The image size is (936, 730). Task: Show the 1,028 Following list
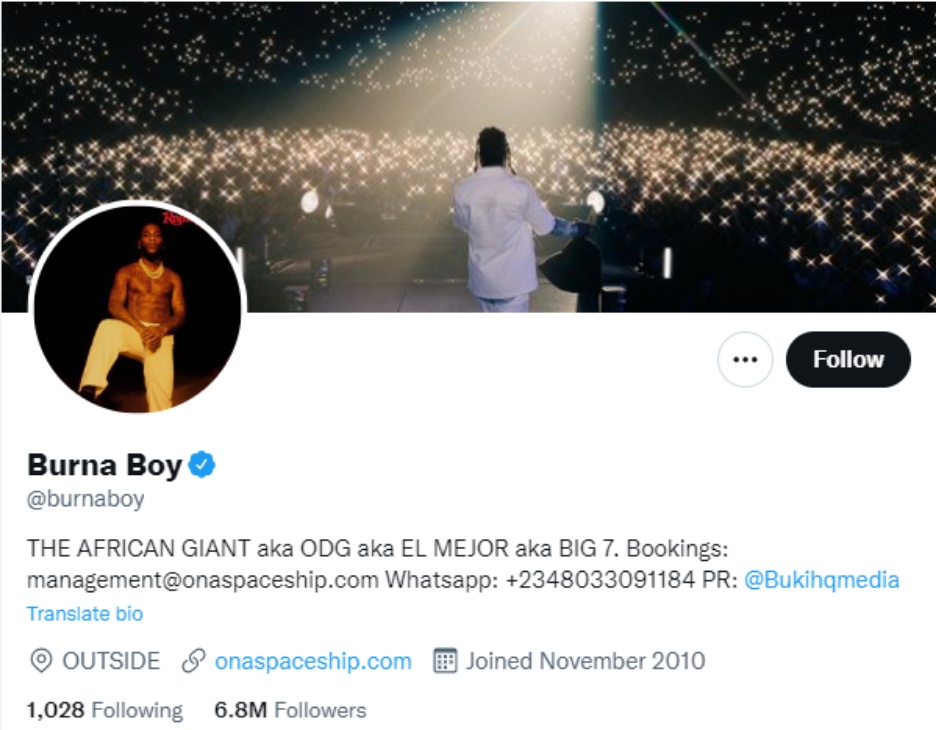point(105,711)
